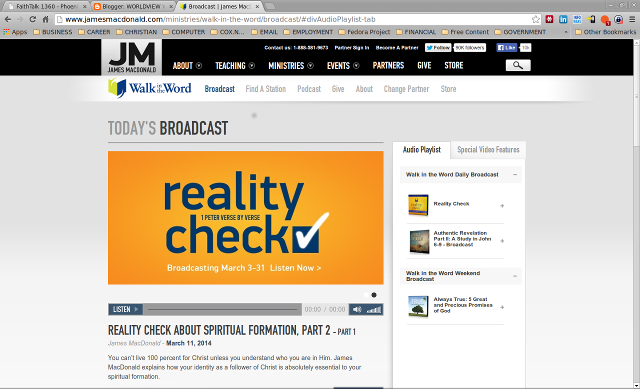640x389 pixels.
Task: Collapse Walk in the Word Daily Broadcast
Action: (x=515, y=175)
